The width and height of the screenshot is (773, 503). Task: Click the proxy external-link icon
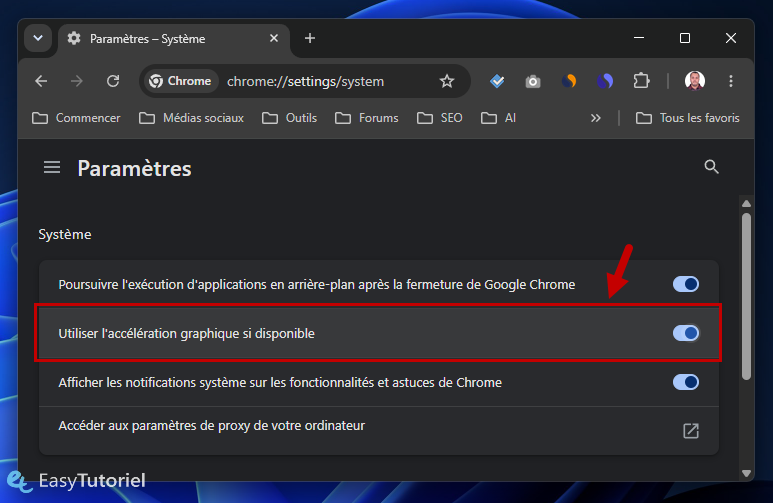(x=691, y=431)
